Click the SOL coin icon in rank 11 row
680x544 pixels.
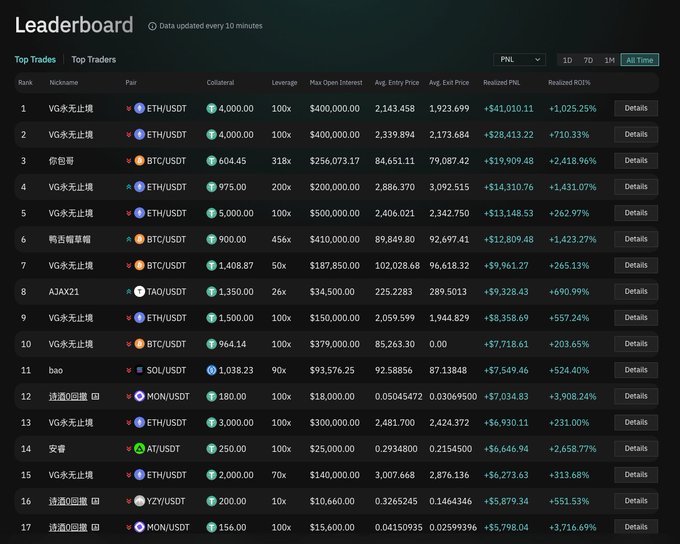pyautogui.click(x=140, y=370)
